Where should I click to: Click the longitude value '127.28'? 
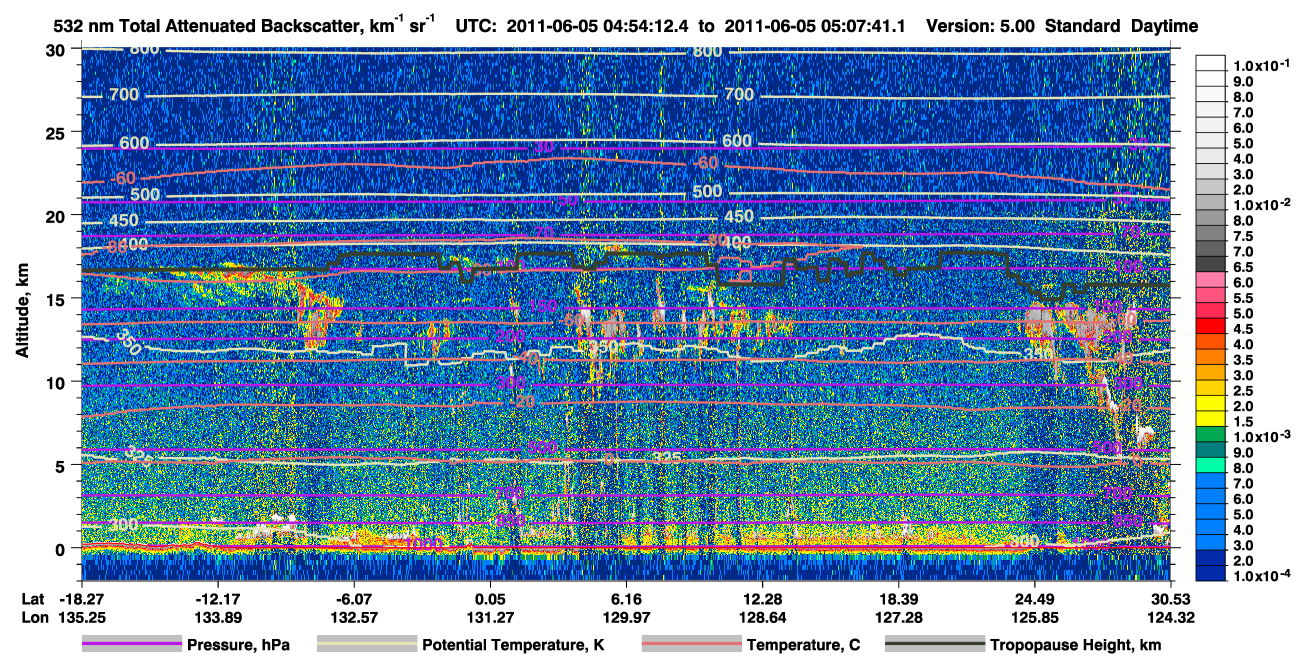pyautogui.click(x=899, y=617)
